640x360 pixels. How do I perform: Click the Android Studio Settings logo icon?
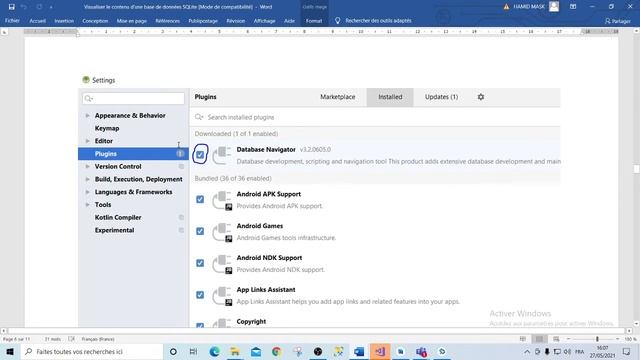(x=86, y=80)
